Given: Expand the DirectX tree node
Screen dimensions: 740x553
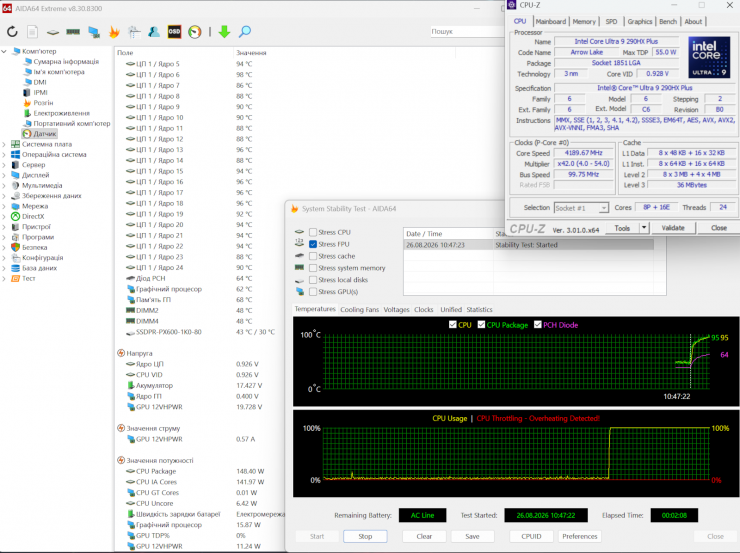Looking at the screenshot, I should [x=4, y=217].
